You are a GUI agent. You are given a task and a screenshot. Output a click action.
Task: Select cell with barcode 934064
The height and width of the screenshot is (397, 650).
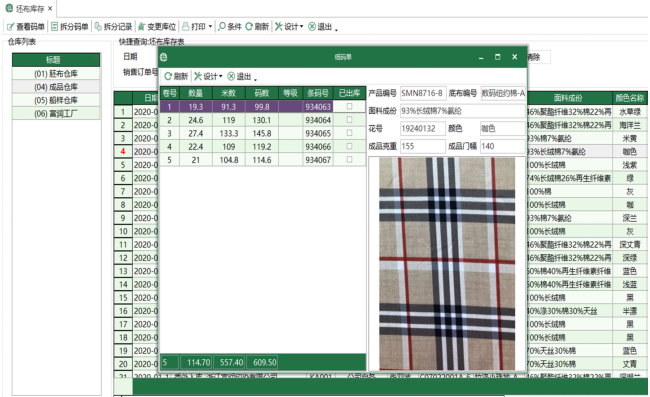tap(318, 120)
